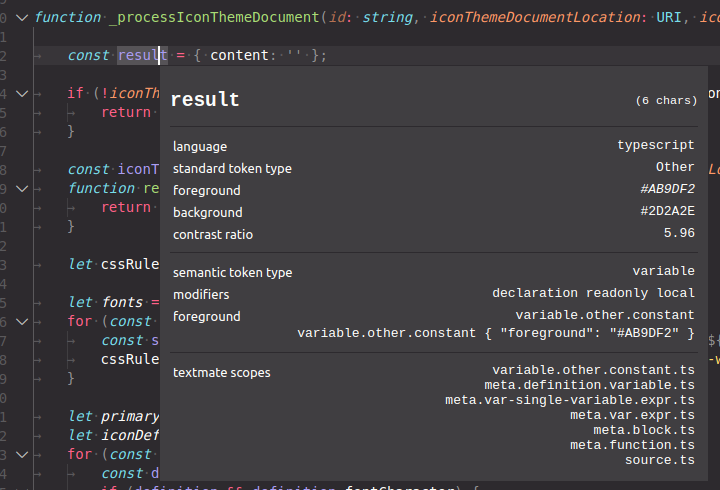Collapse the first for (const loop chevron
The width and height of the screenshot is (720, 490).
[x=22, y=322]
